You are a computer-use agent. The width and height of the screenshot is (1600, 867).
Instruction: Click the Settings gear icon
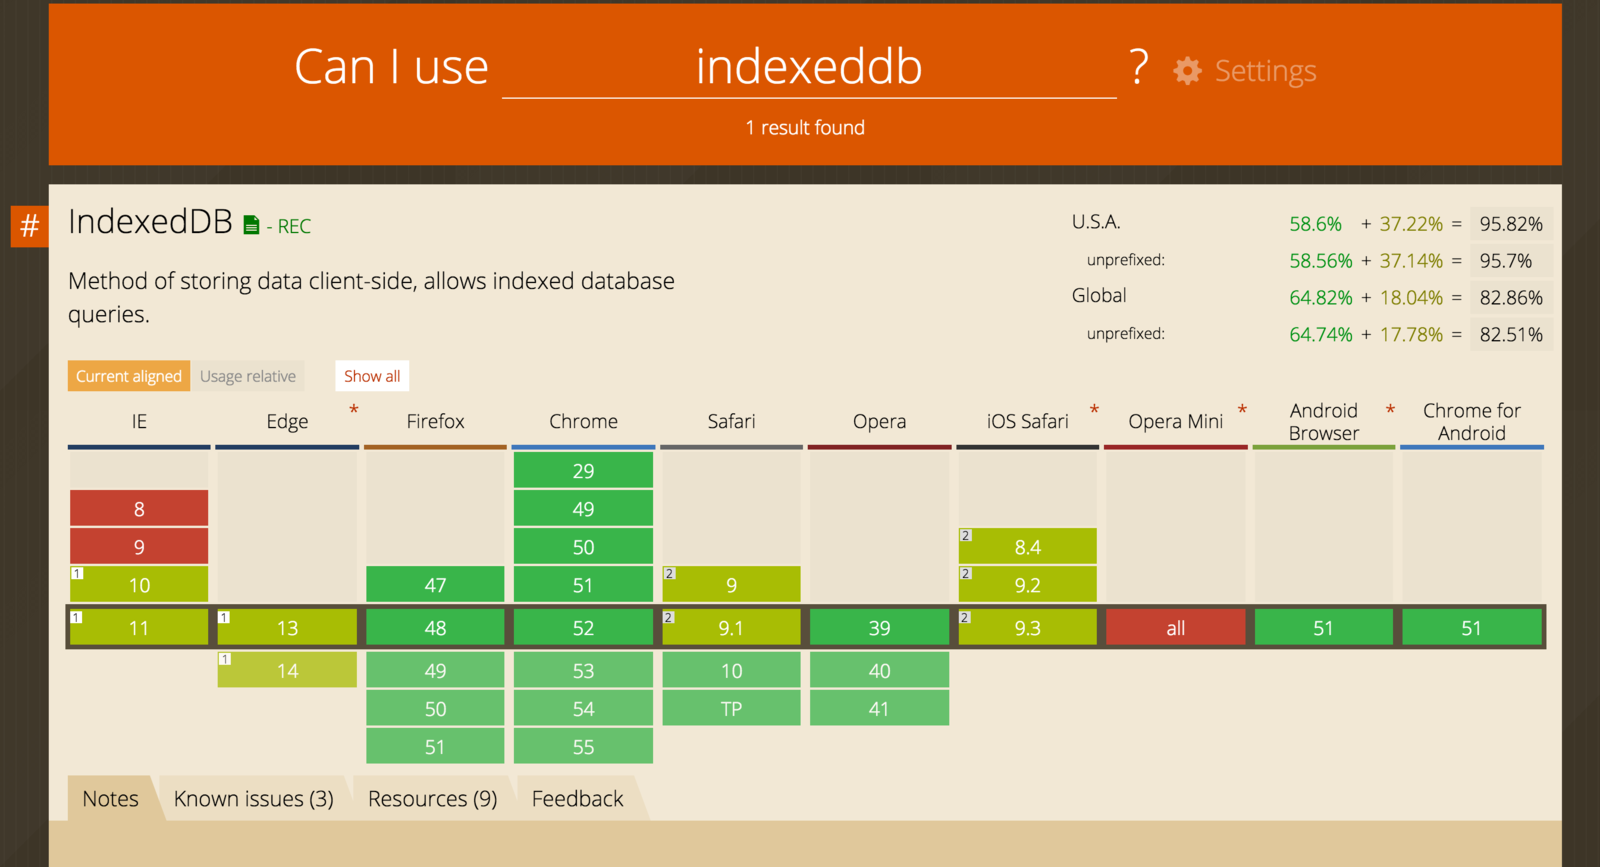point(1187,71)
